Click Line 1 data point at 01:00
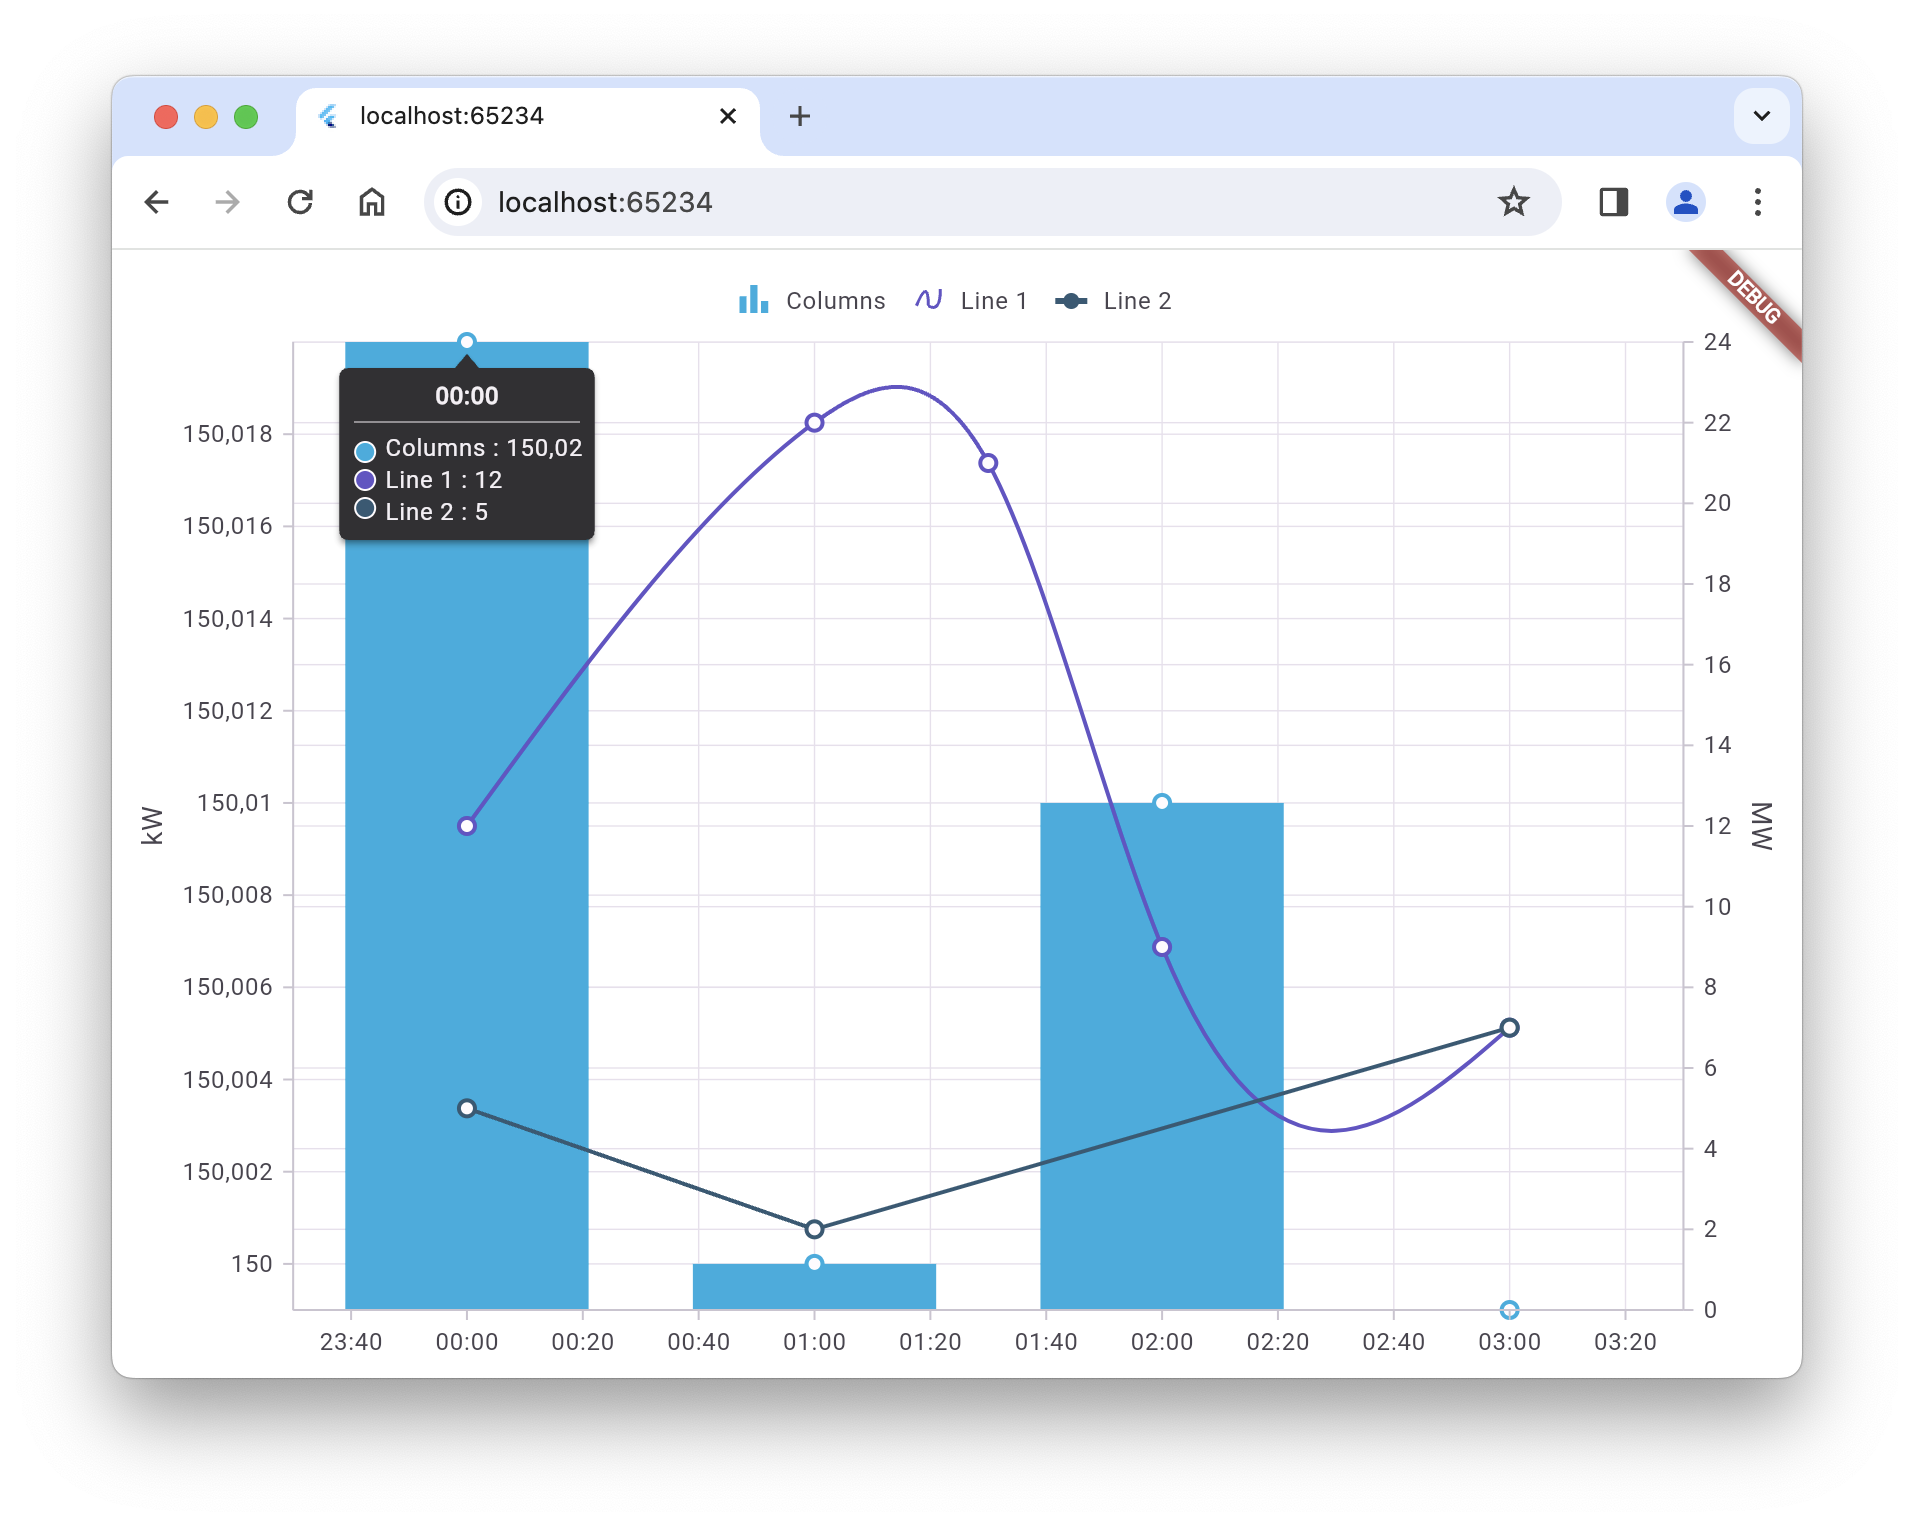The width and height of the screenshot is (1914, 1526). pos(814,423)
